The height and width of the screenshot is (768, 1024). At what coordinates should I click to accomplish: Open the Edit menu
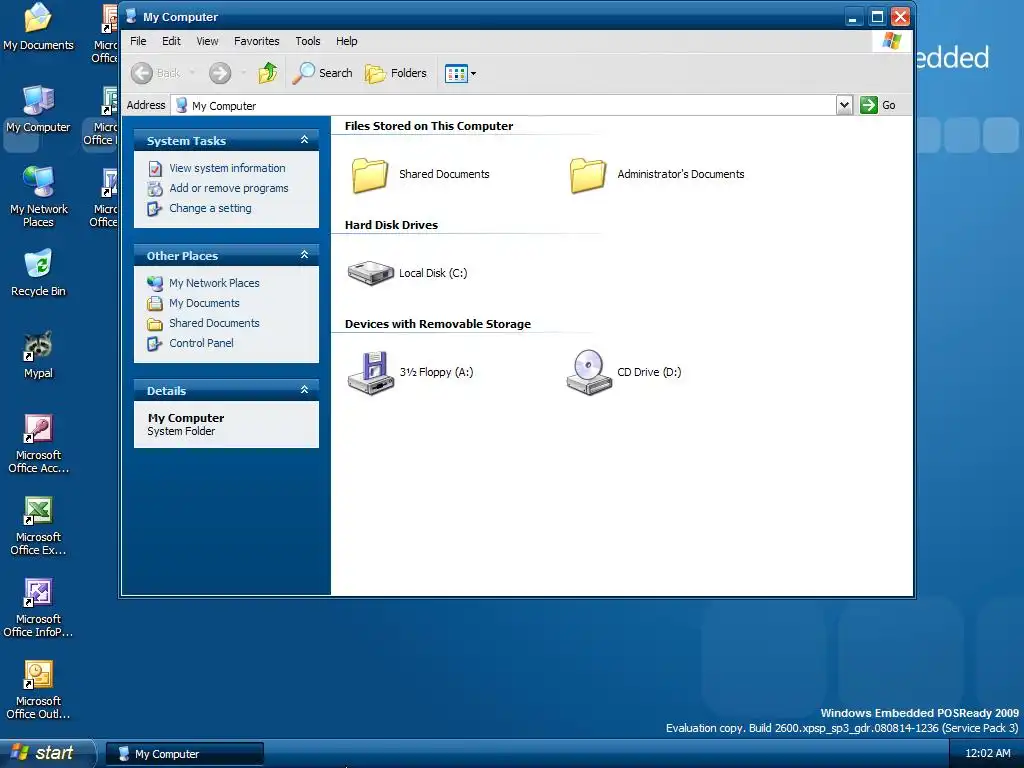(171, 41)
